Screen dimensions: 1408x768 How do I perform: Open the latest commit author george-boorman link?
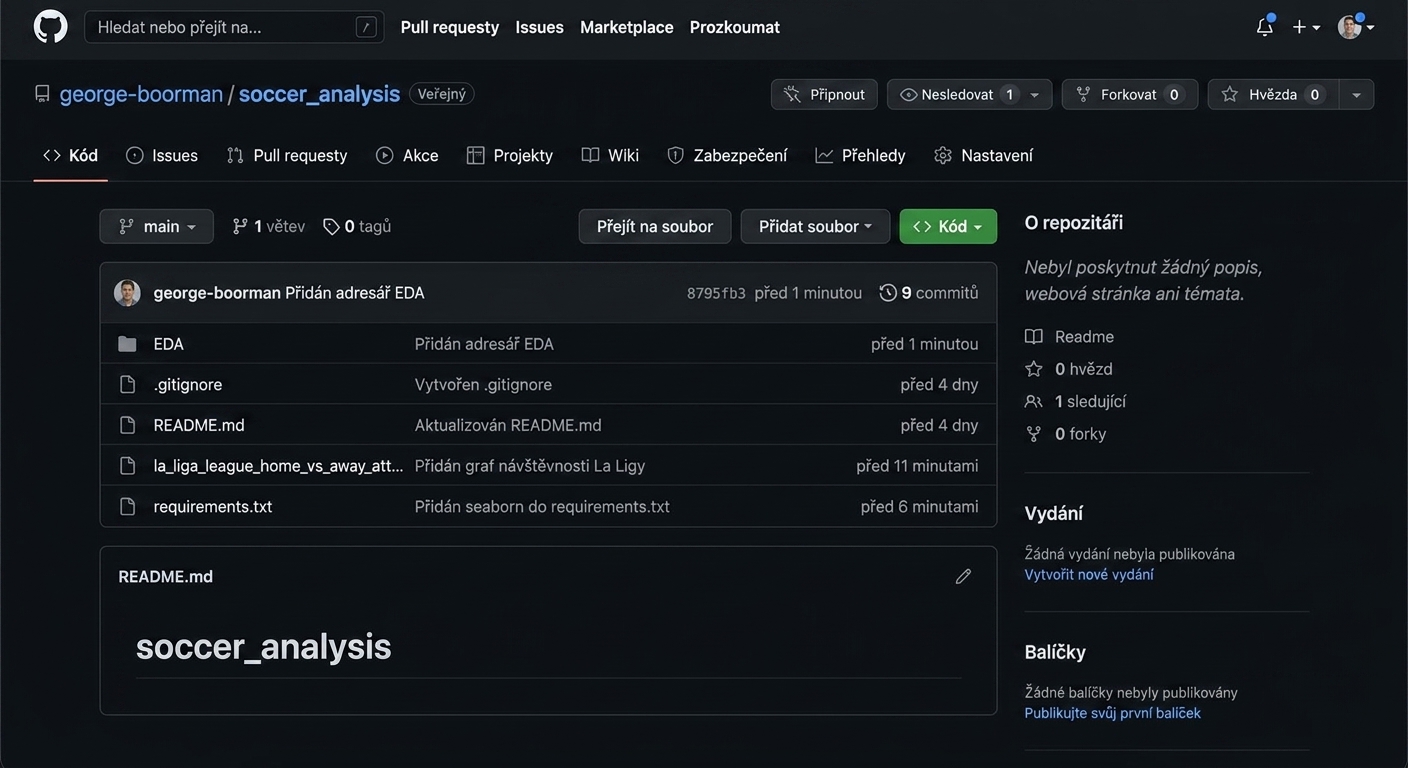[217, 293]
